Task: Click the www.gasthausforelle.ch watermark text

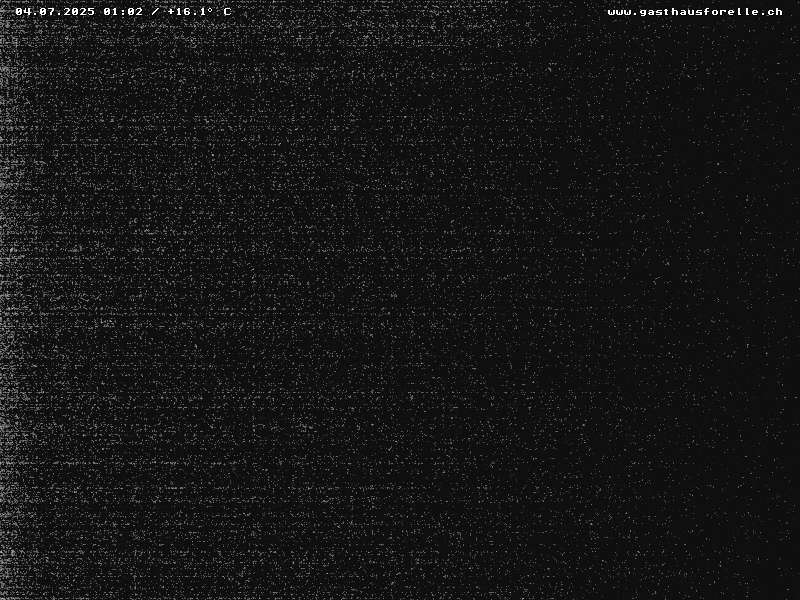Action: [695, 12]
